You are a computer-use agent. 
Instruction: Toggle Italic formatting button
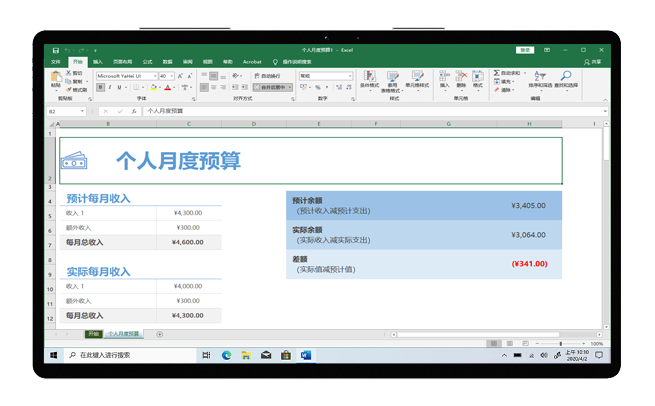tap(109, 88)
